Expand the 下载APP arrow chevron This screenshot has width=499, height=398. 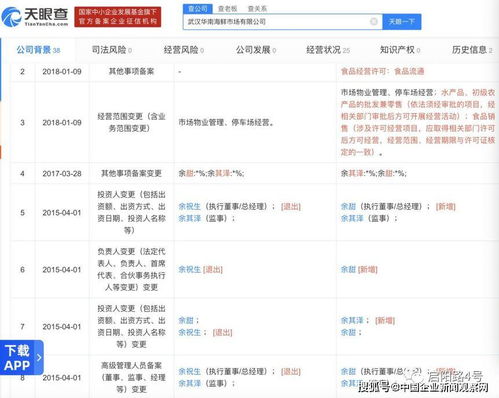(39, 358)
